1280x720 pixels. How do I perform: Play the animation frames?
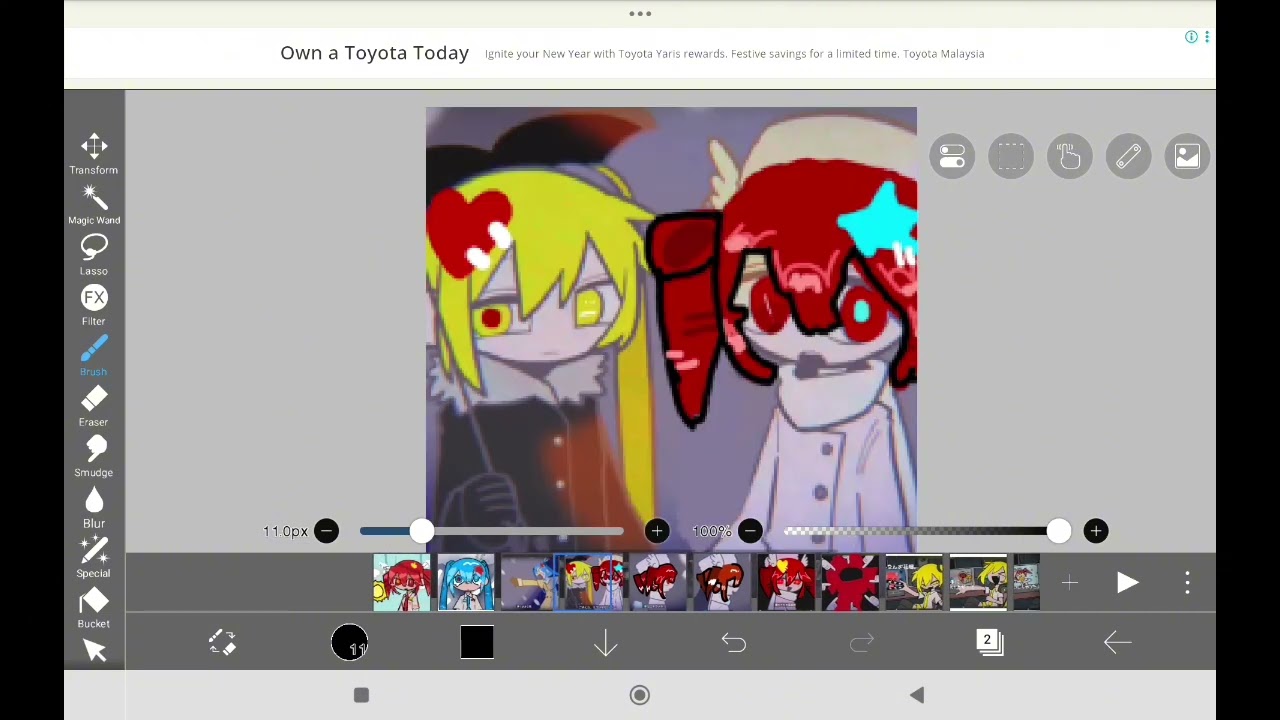(x=1127, y=583)
